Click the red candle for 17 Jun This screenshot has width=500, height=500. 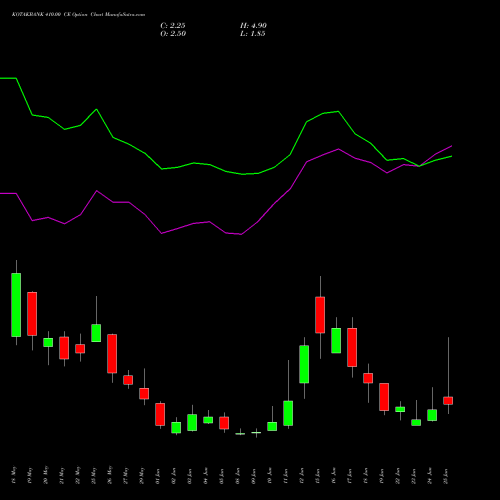352,347
